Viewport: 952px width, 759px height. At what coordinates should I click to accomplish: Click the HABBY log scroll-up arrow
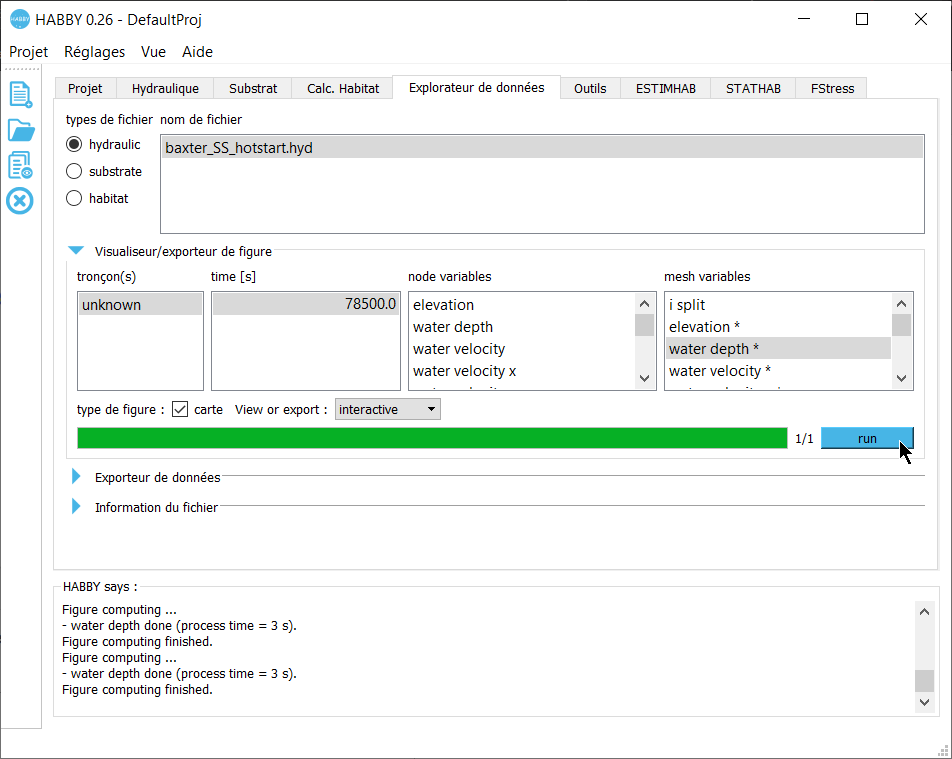(x=924, y=612)
